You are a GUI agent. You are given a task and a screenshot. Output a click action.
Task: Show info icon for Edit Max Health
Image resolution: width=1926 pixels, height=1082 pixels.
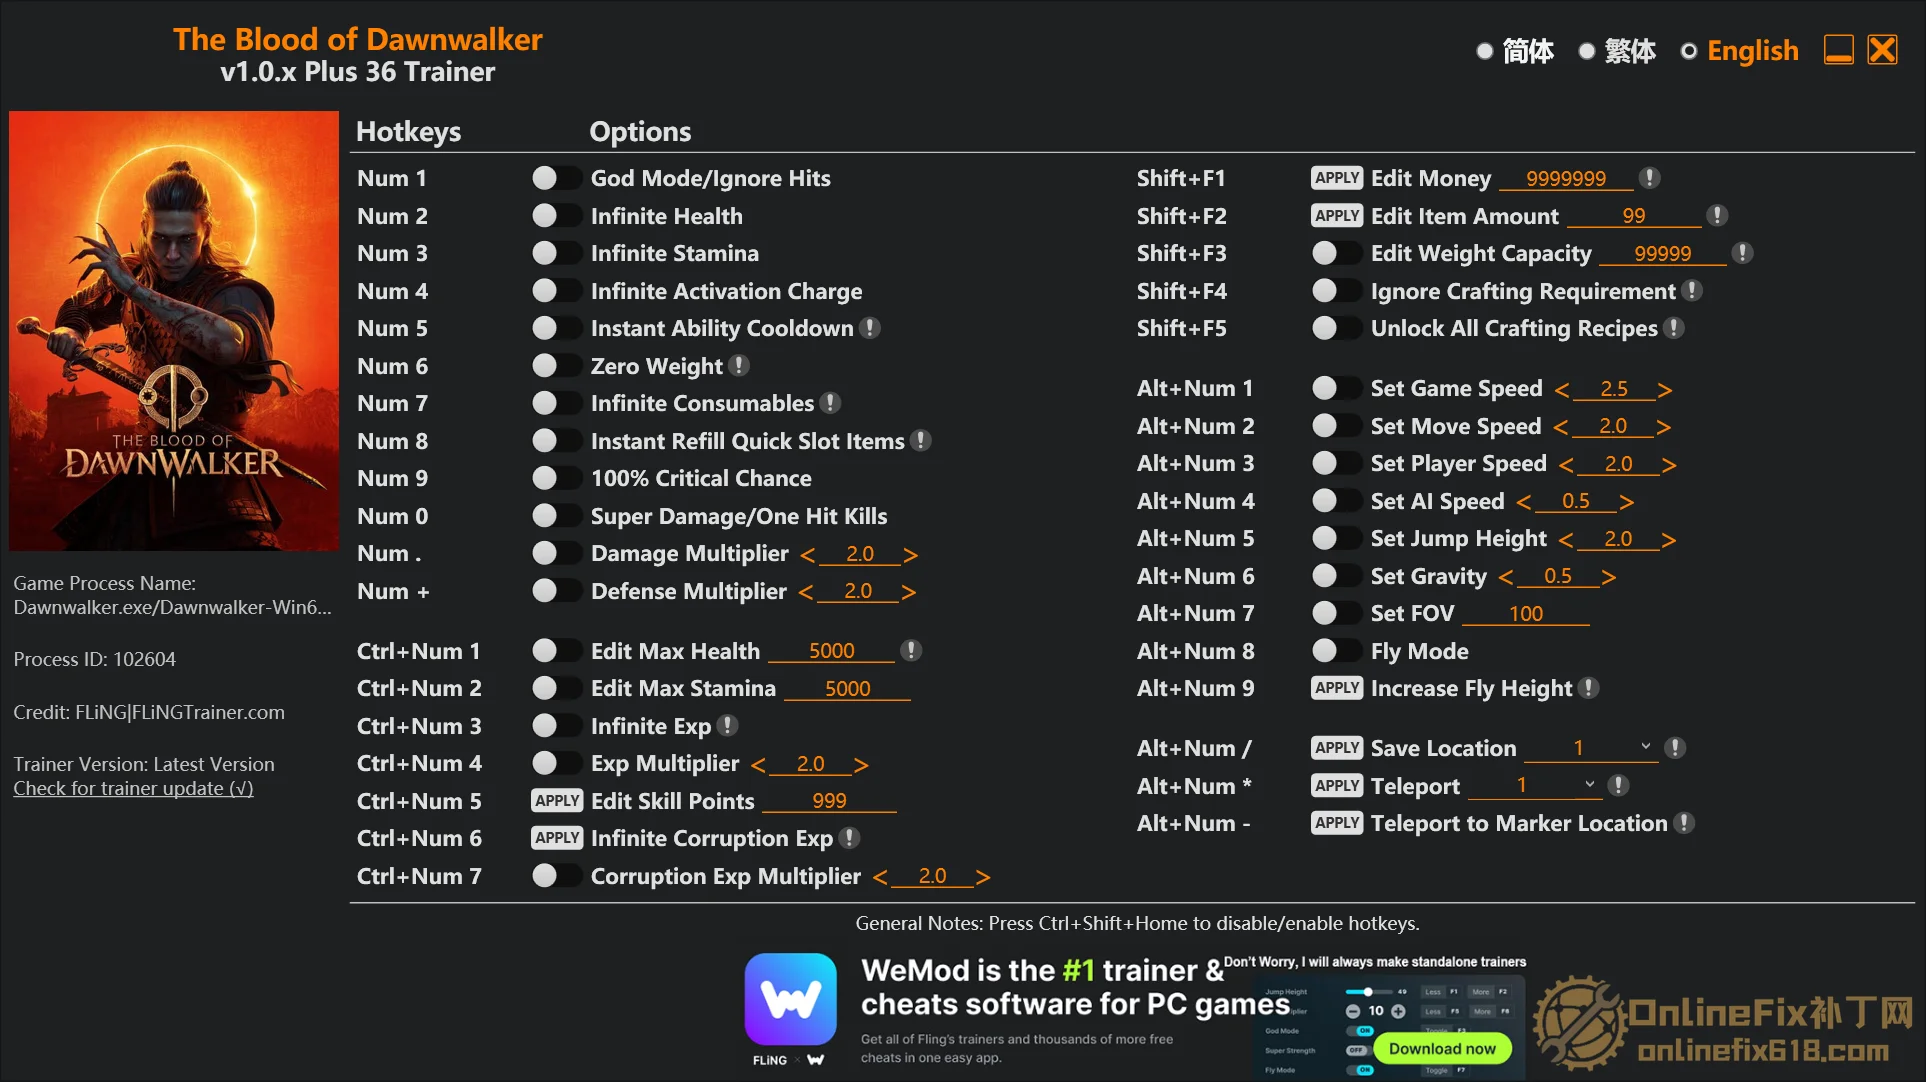coord(911,651)
